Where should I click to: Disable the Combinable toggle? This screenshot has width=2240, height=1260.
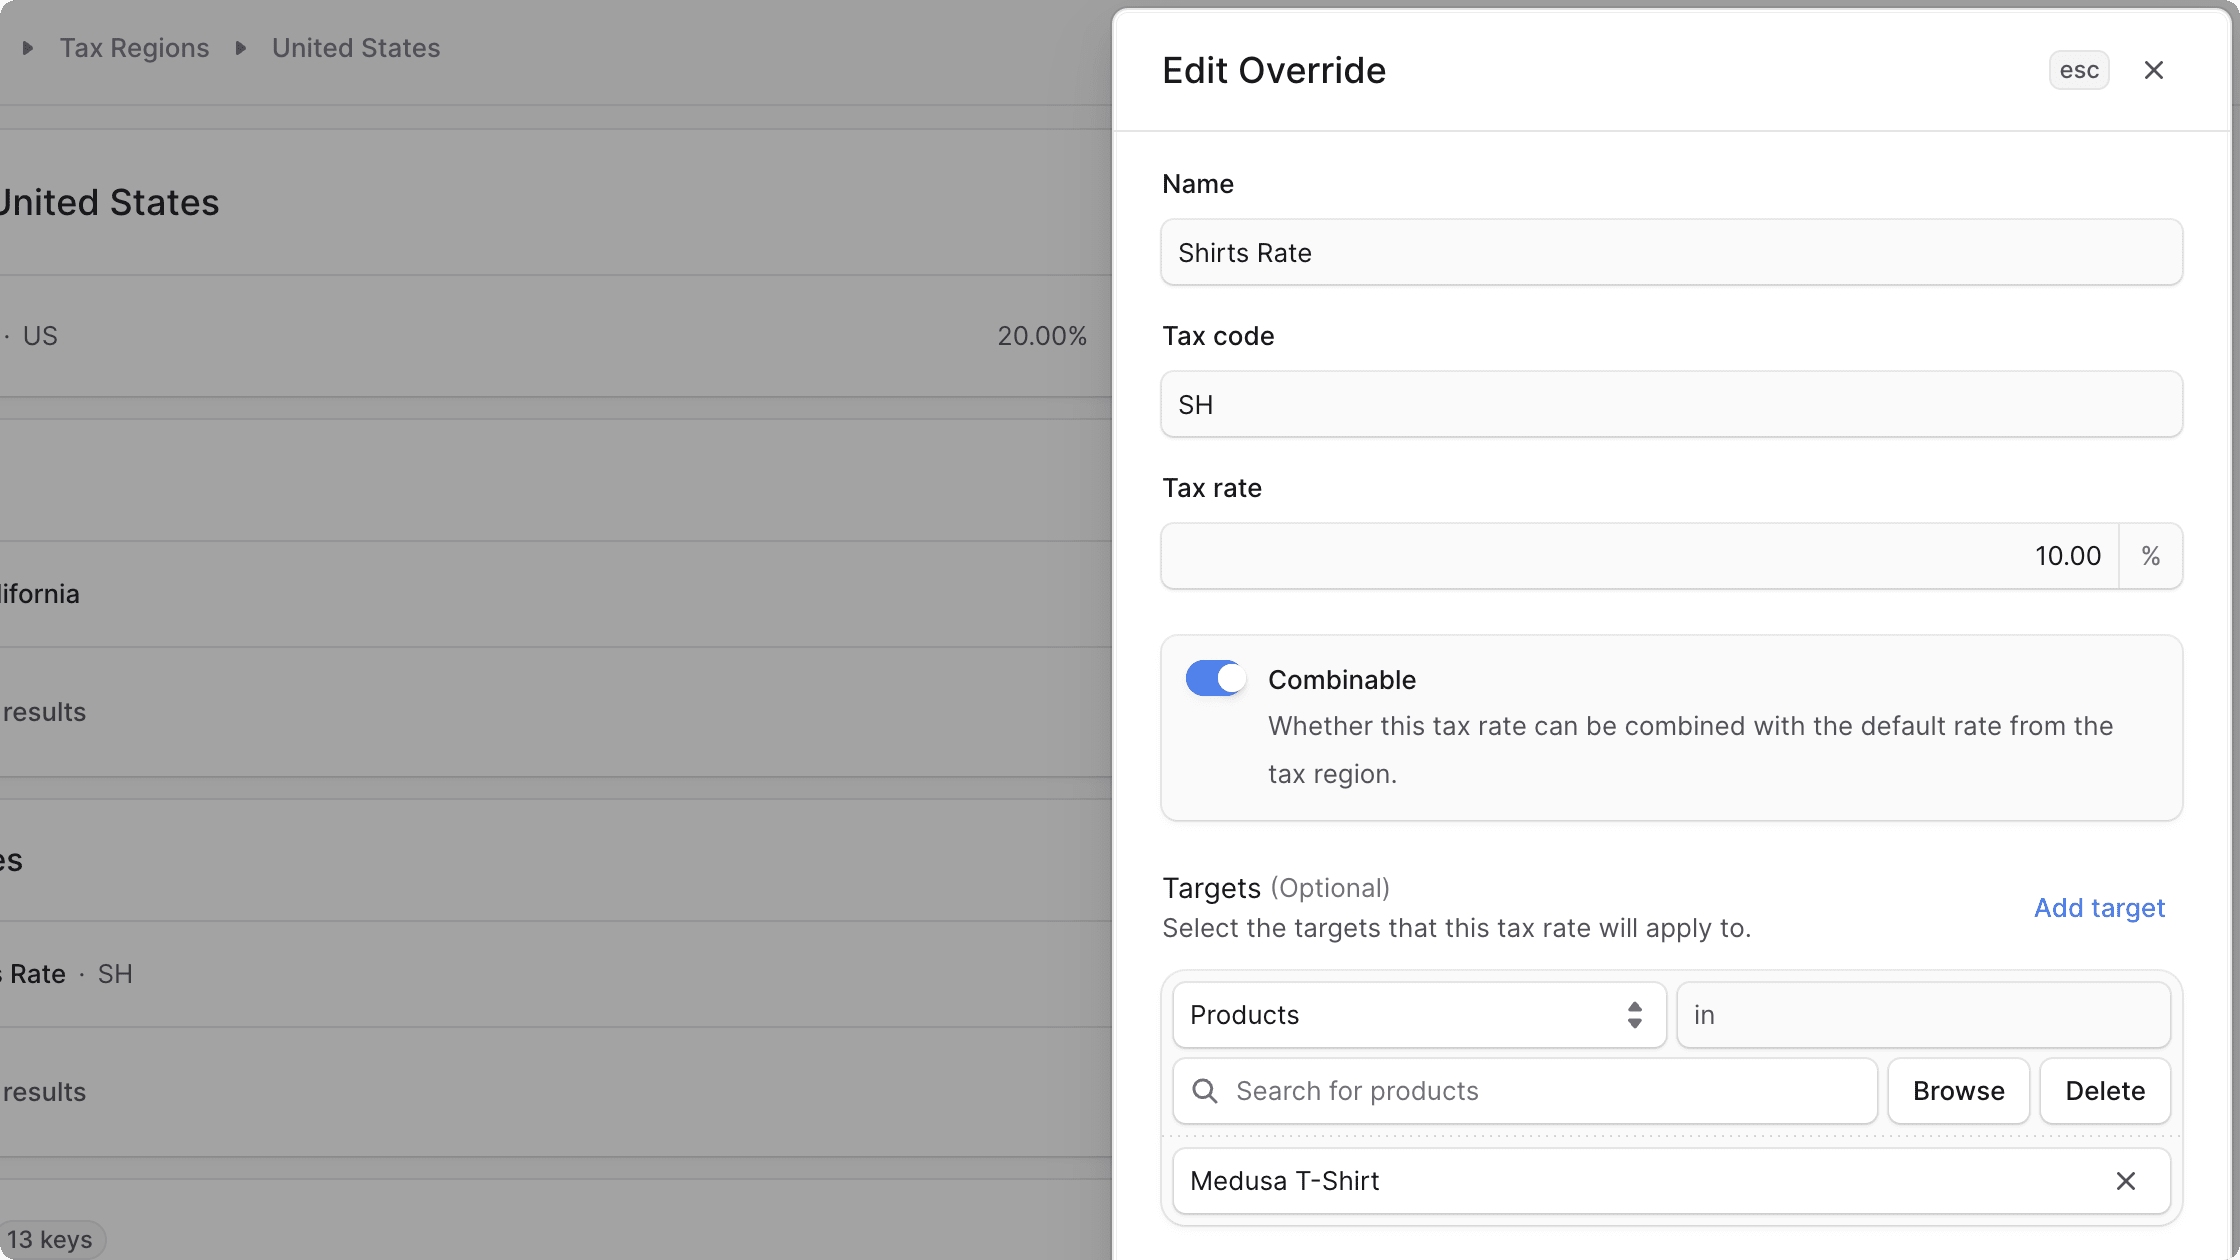pyautogui.click(x=1214, y=678)
